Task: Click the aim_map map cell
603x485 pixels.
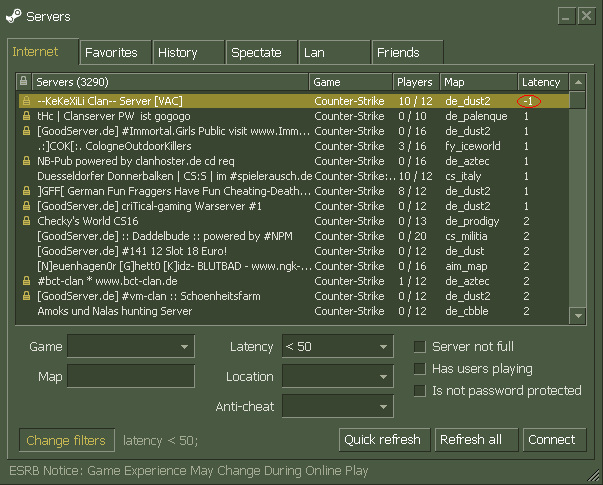Action: pyautogui.click(x=466, y=266)
